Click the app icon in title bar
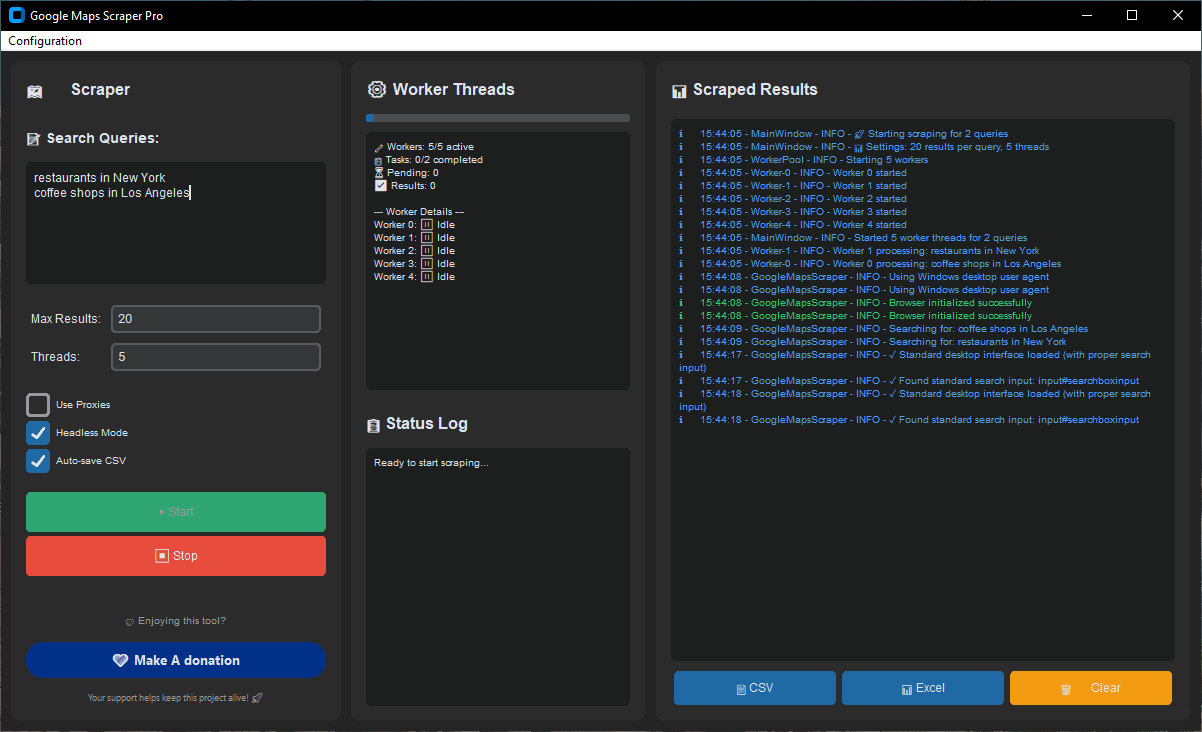This screenshot has width=1202, height=732. [x=16, y=15]
